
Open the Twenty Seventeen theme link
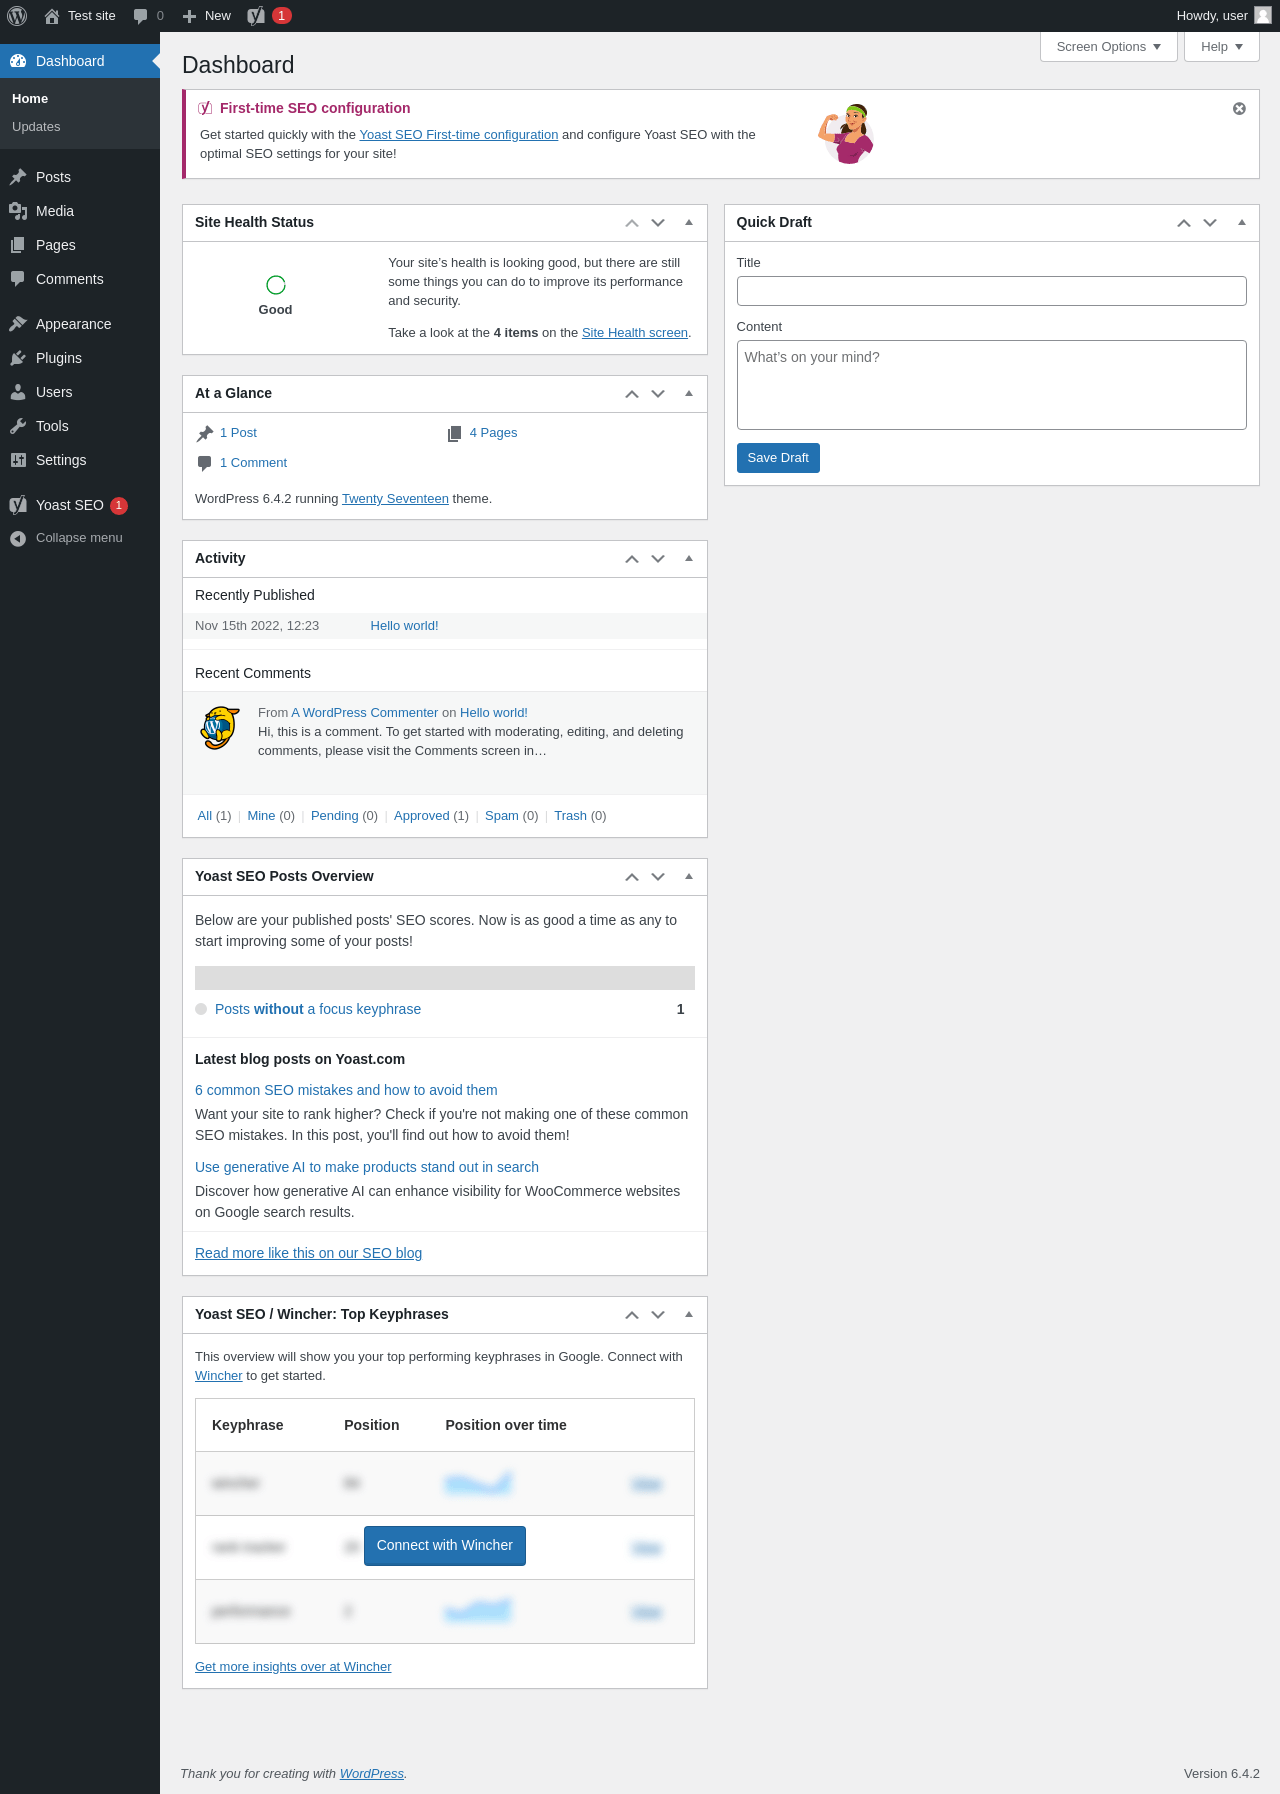[x=395, y=499]
